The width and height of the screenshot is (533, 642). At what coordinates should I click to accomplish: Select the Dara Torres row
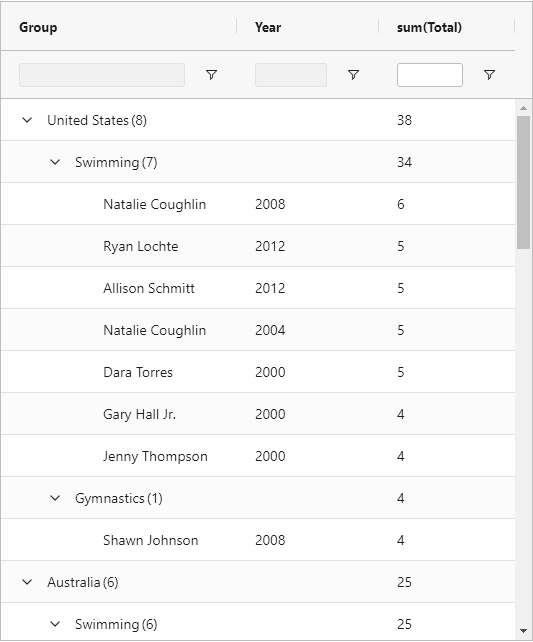258,372
